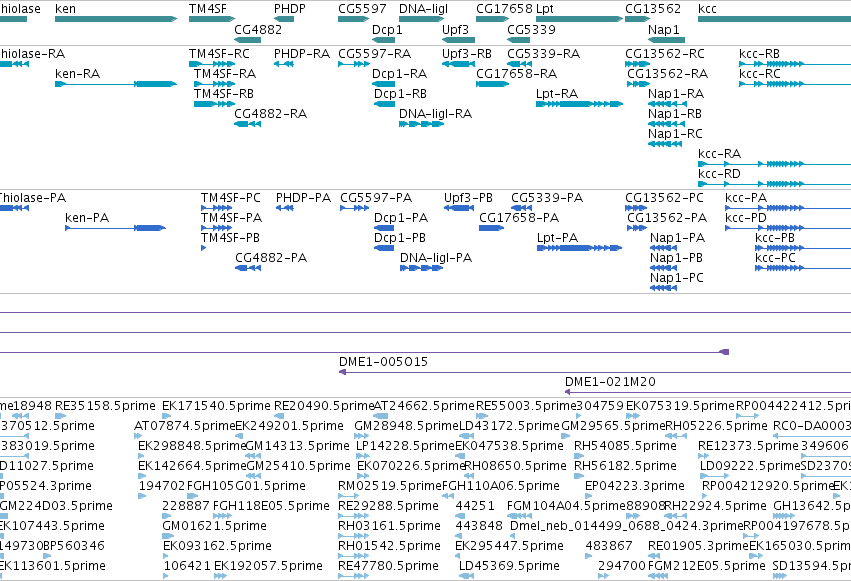Click the 'Upf3' gene label
Viewport: 851px width, 581px height.
click(455, 29)
